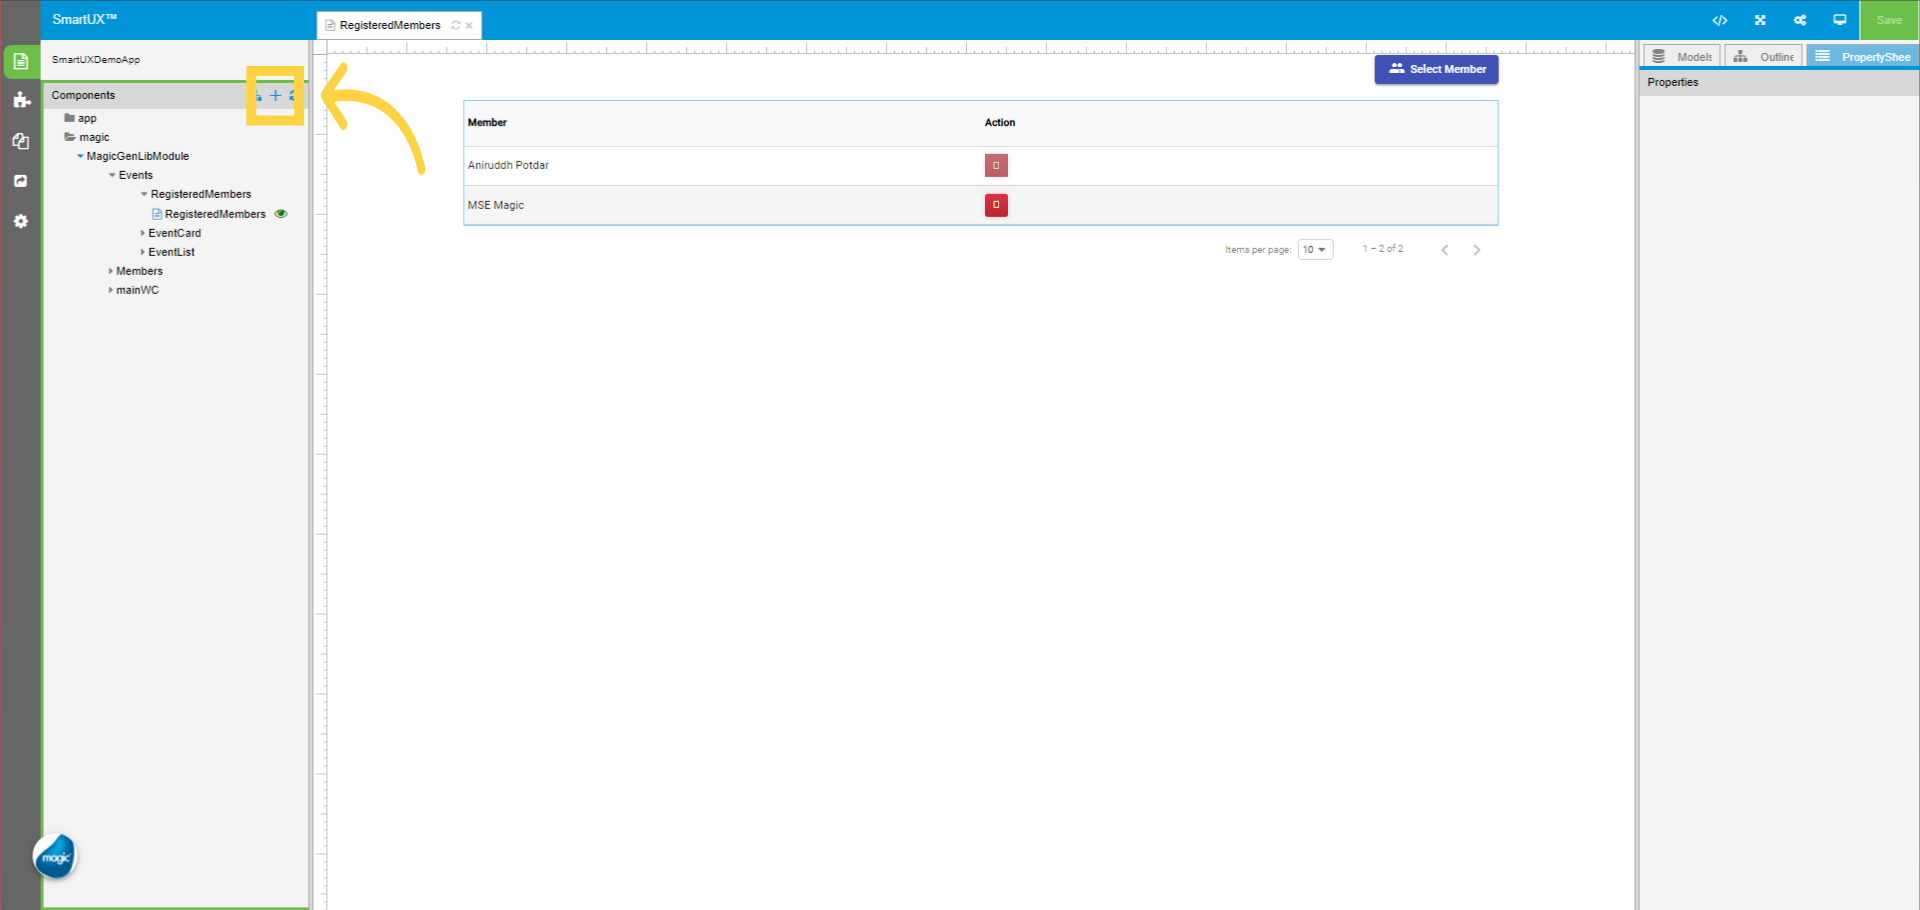The height and width of the screenshot is (910, 1920).
Task: Click the themes copy icon in the left sidebar
Action: [x=20, y=141]
